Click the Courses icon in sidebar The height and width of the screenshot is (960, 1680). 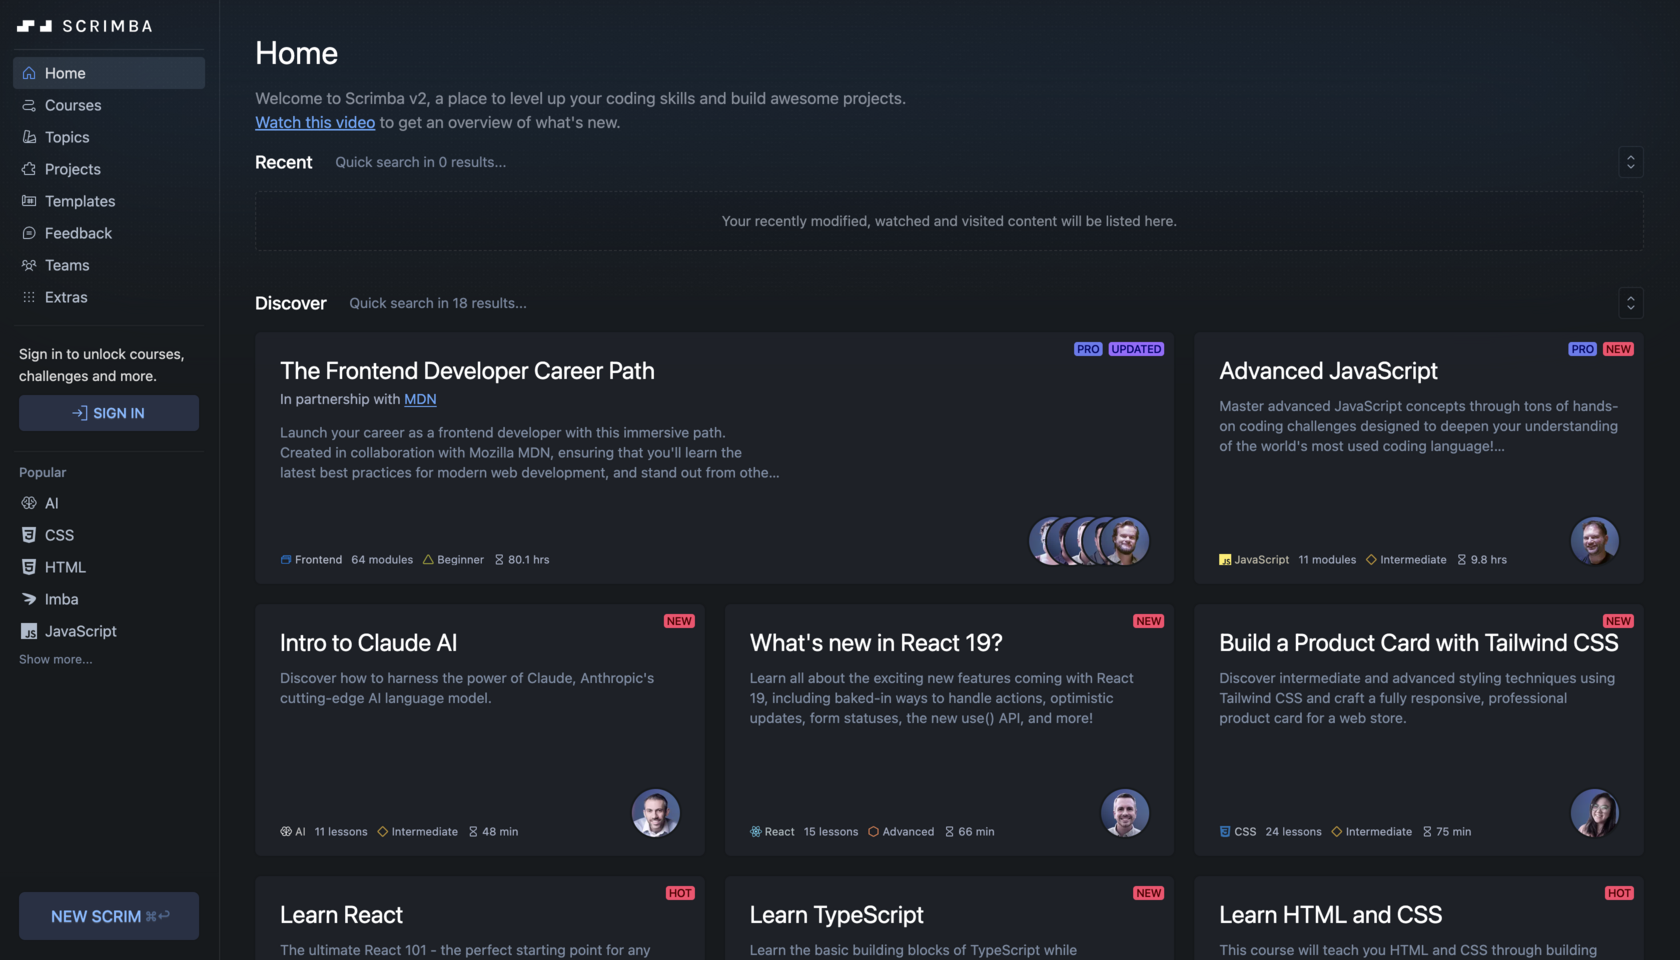click(x=29, y=105)
